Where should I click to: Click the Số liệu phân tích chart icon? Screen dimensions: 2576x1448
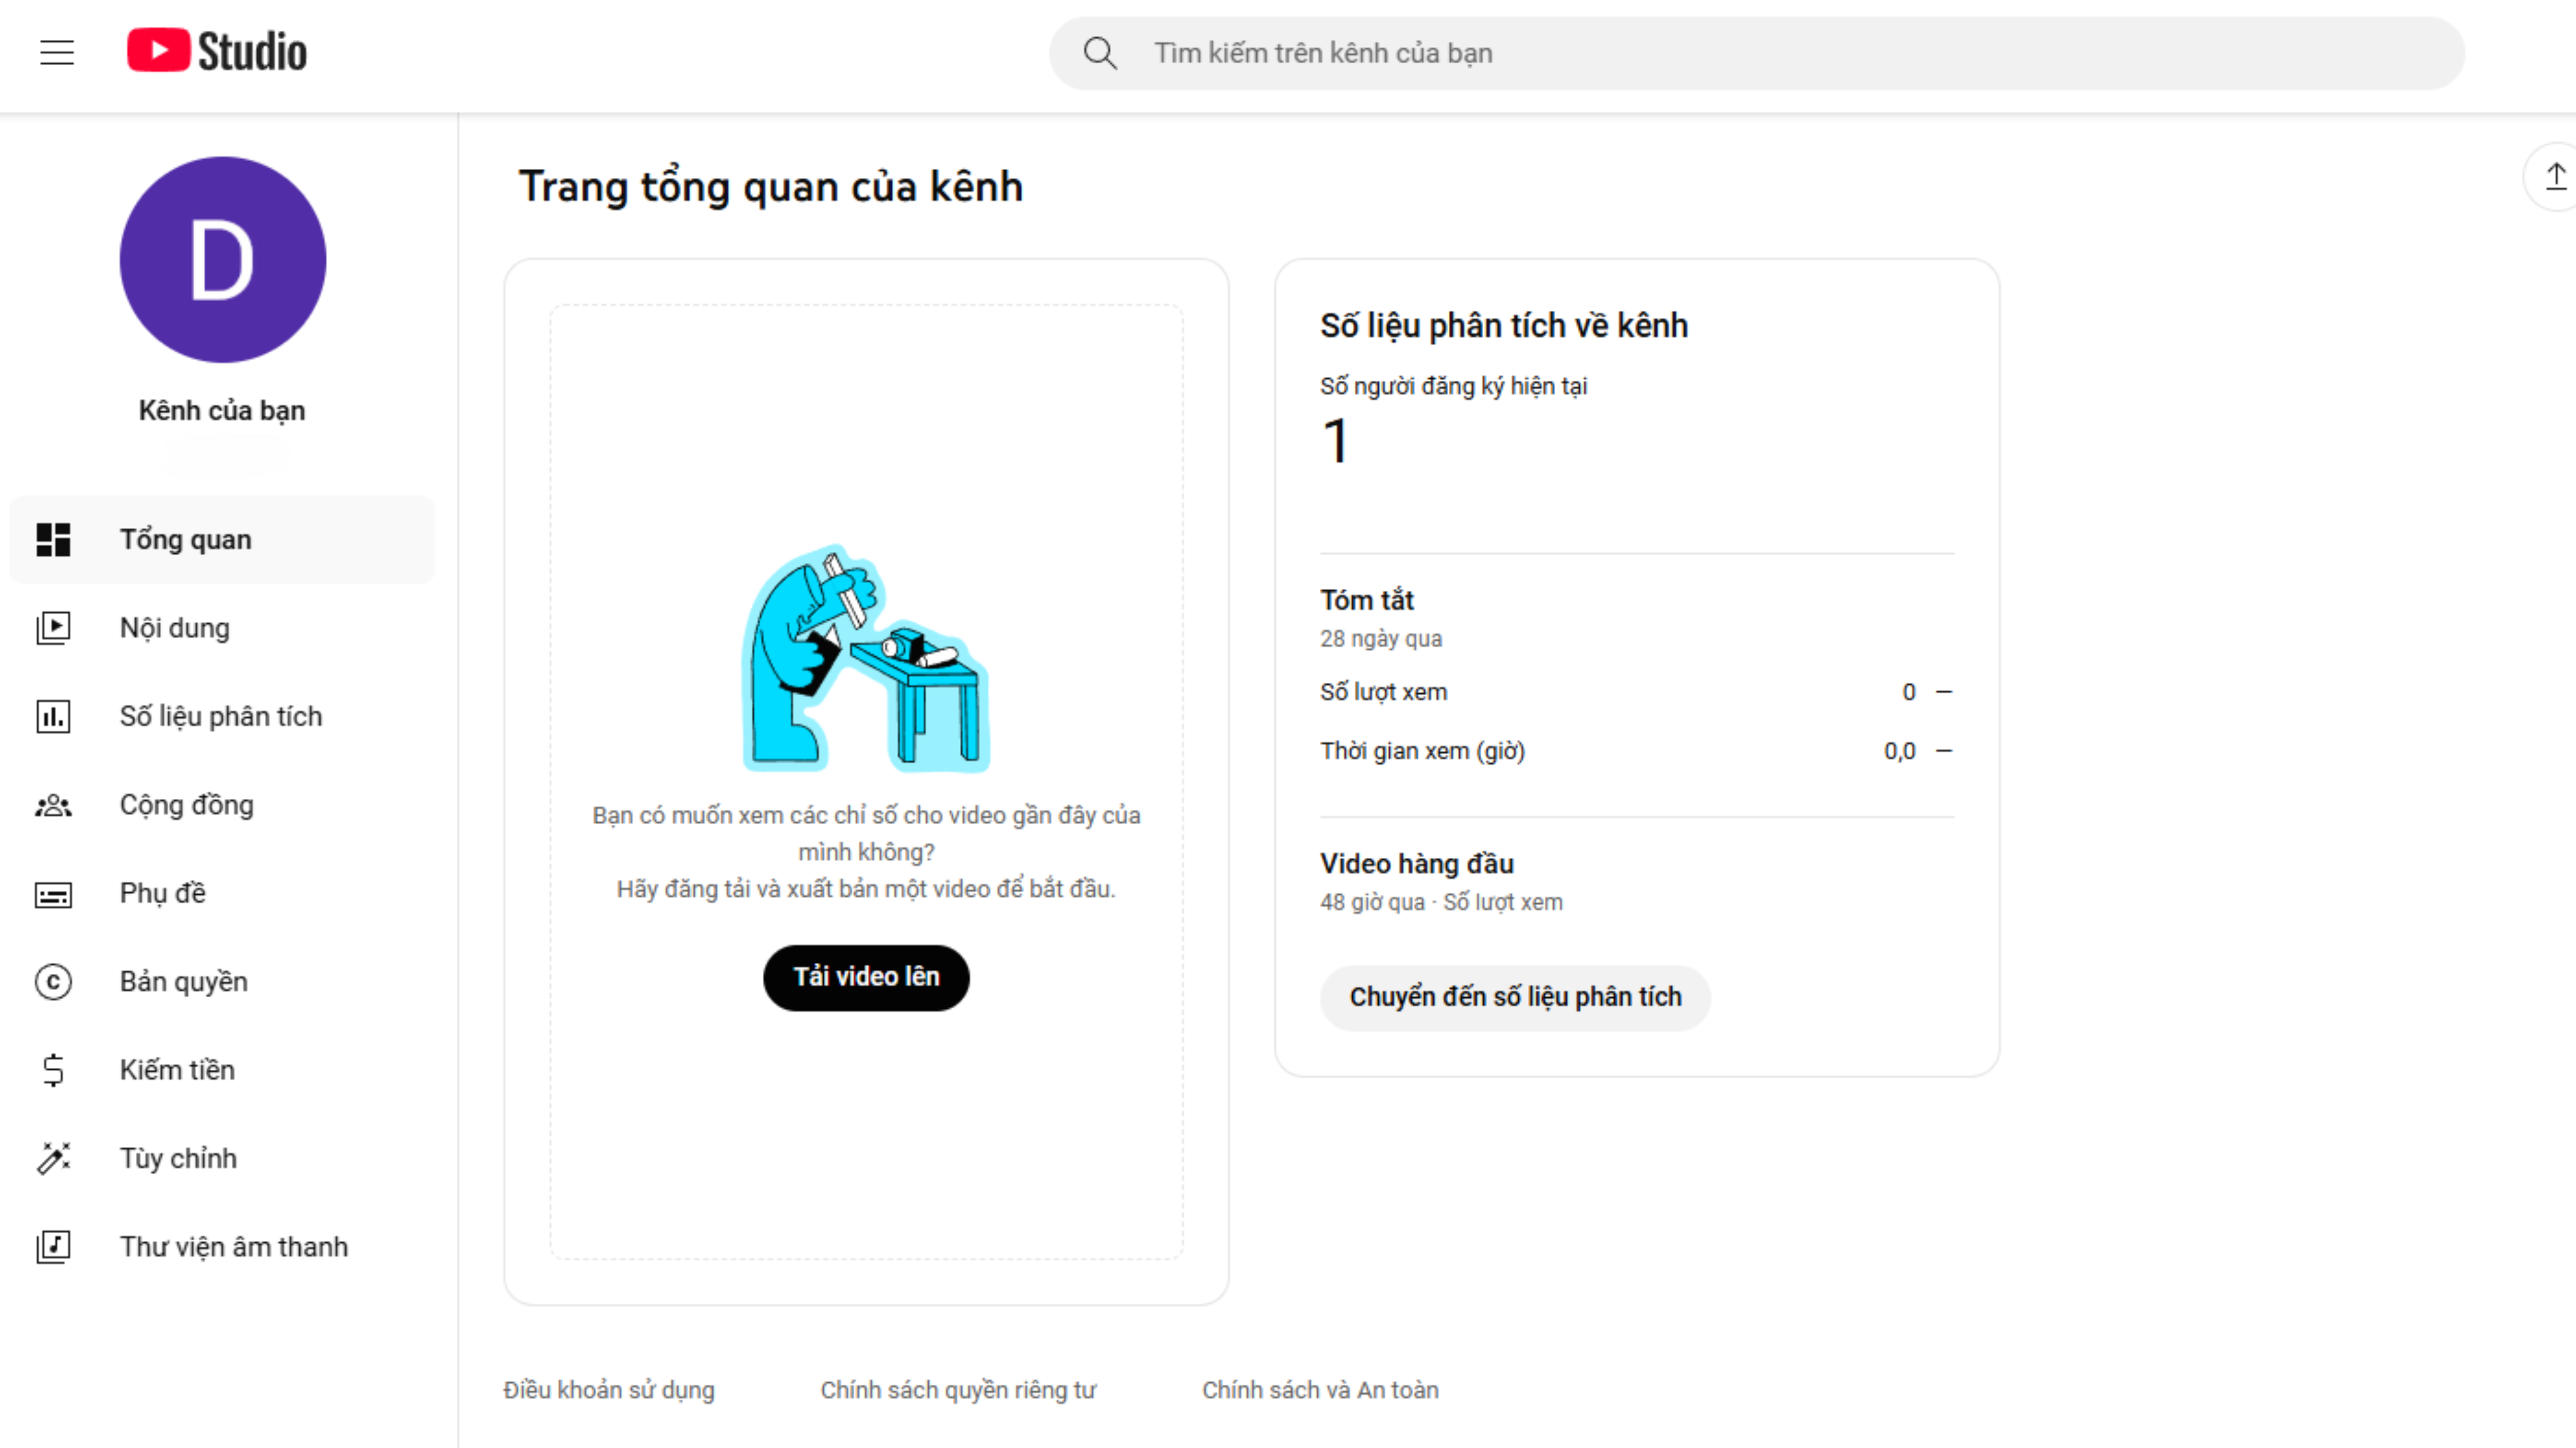point(53,717)
